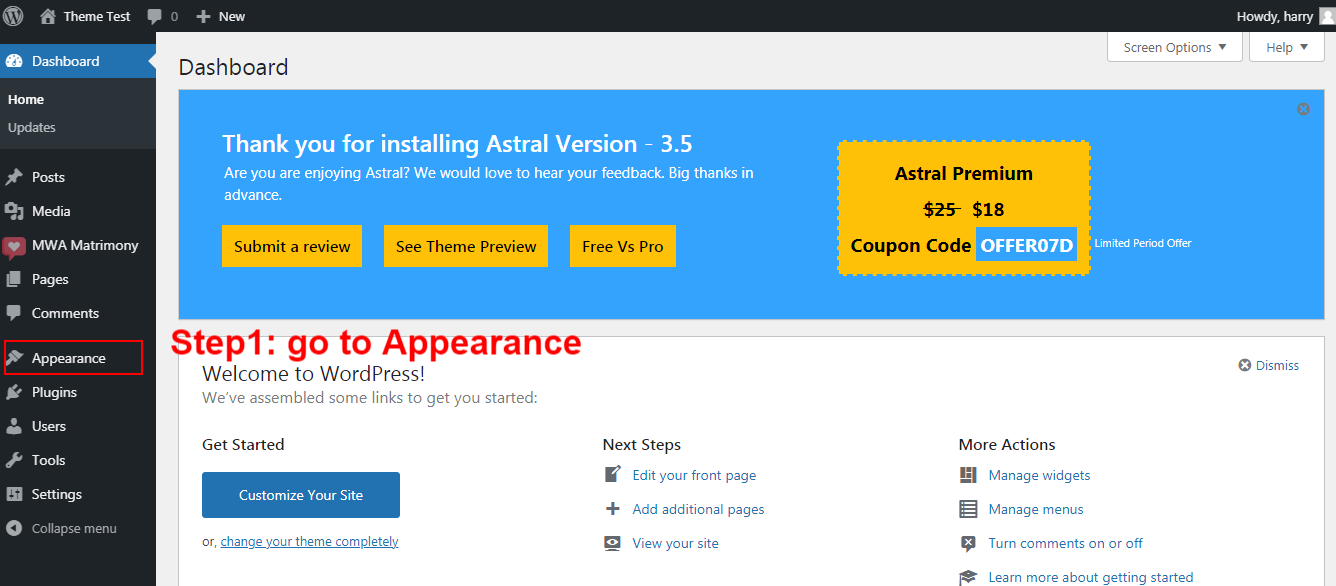
Task: Open Manage menus link
Action: coord(1036,509)
